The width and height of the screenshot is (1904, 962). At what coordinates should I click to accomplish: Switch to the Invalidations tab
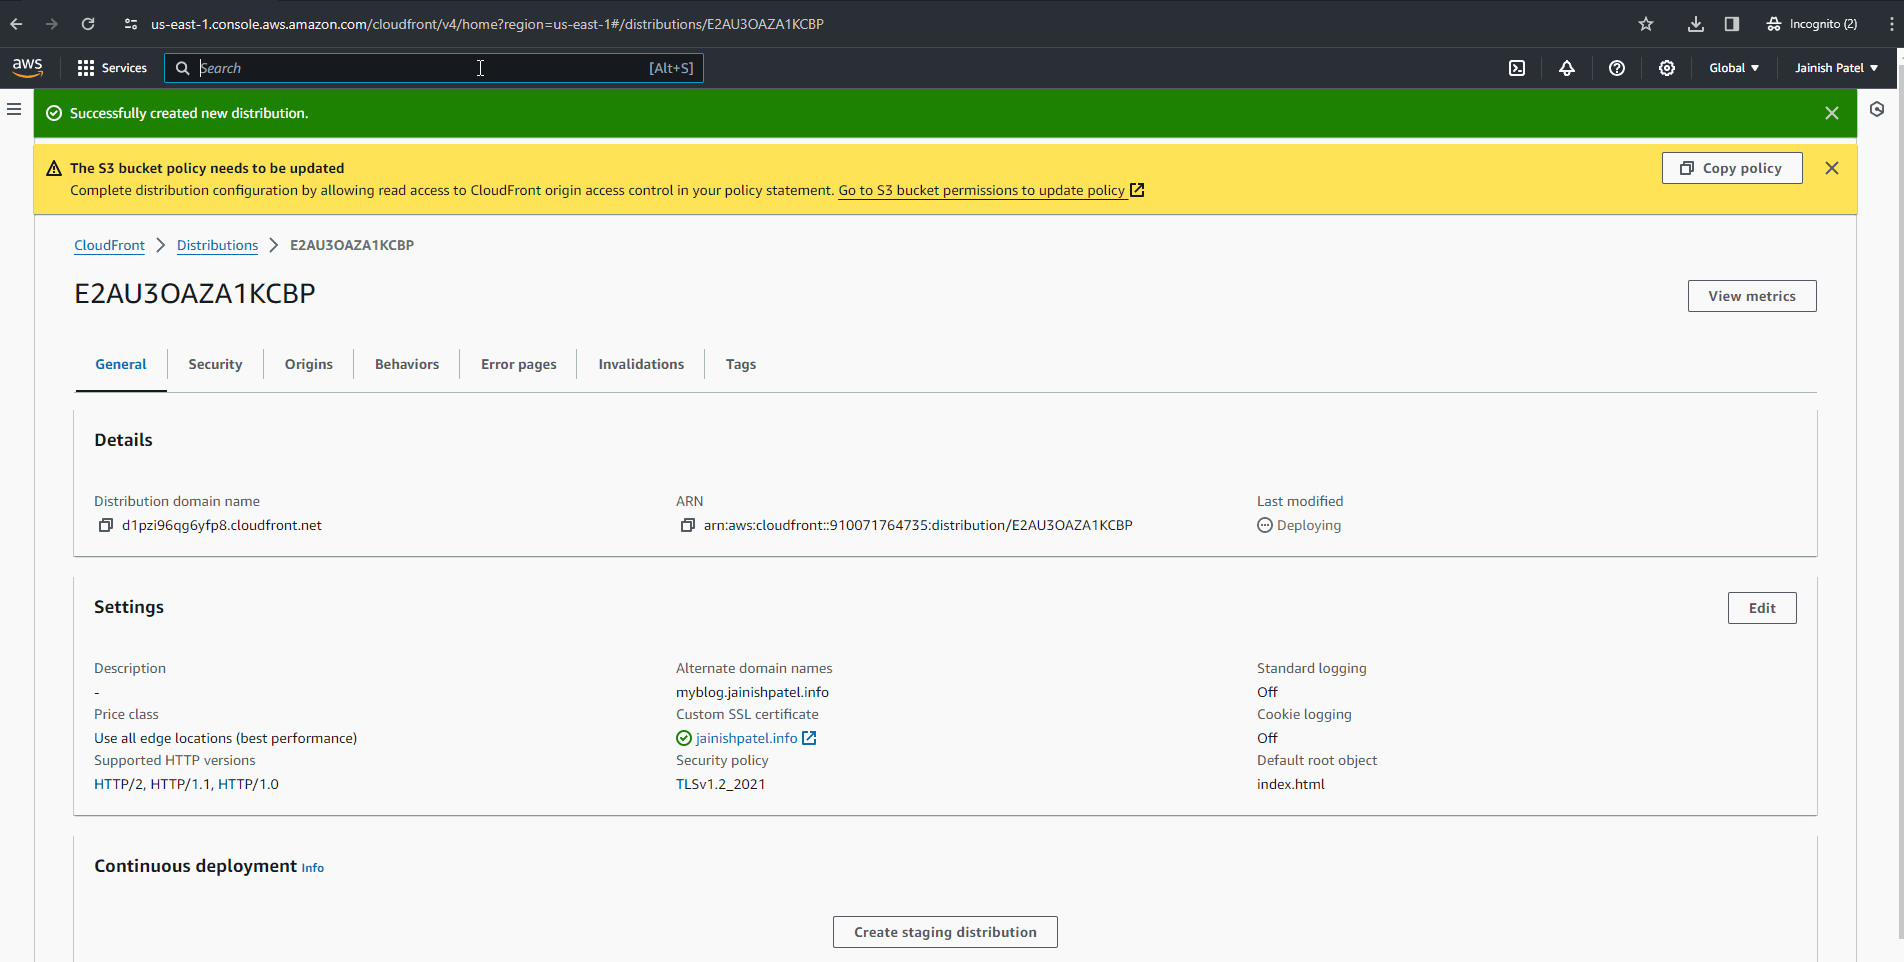pos(640,364)
